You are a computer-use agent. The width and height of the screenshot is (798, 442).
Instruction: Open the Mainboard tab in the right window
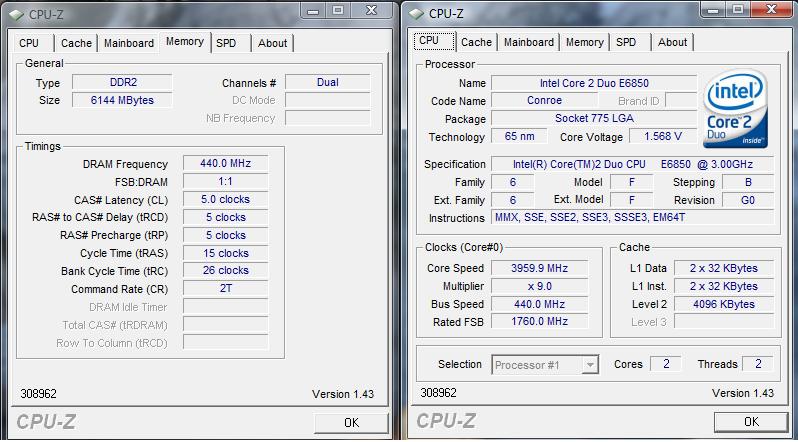(x=529, y=42)
